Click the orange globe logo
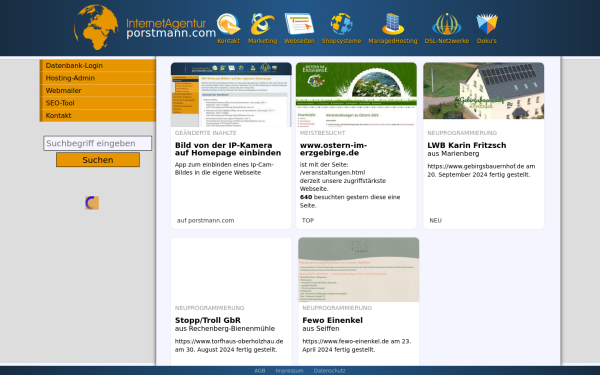Viewport: 600px width, 375px height. click(x=96, y=27)
